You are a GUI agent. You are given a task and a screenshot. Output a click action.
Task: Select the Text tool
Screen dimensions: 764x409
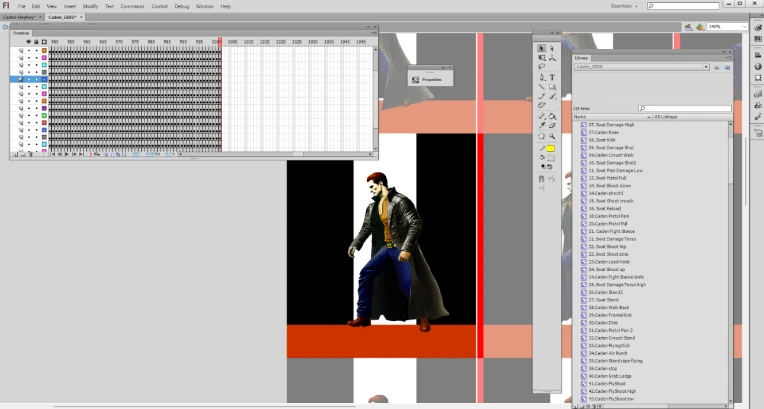tap(552, 78)
